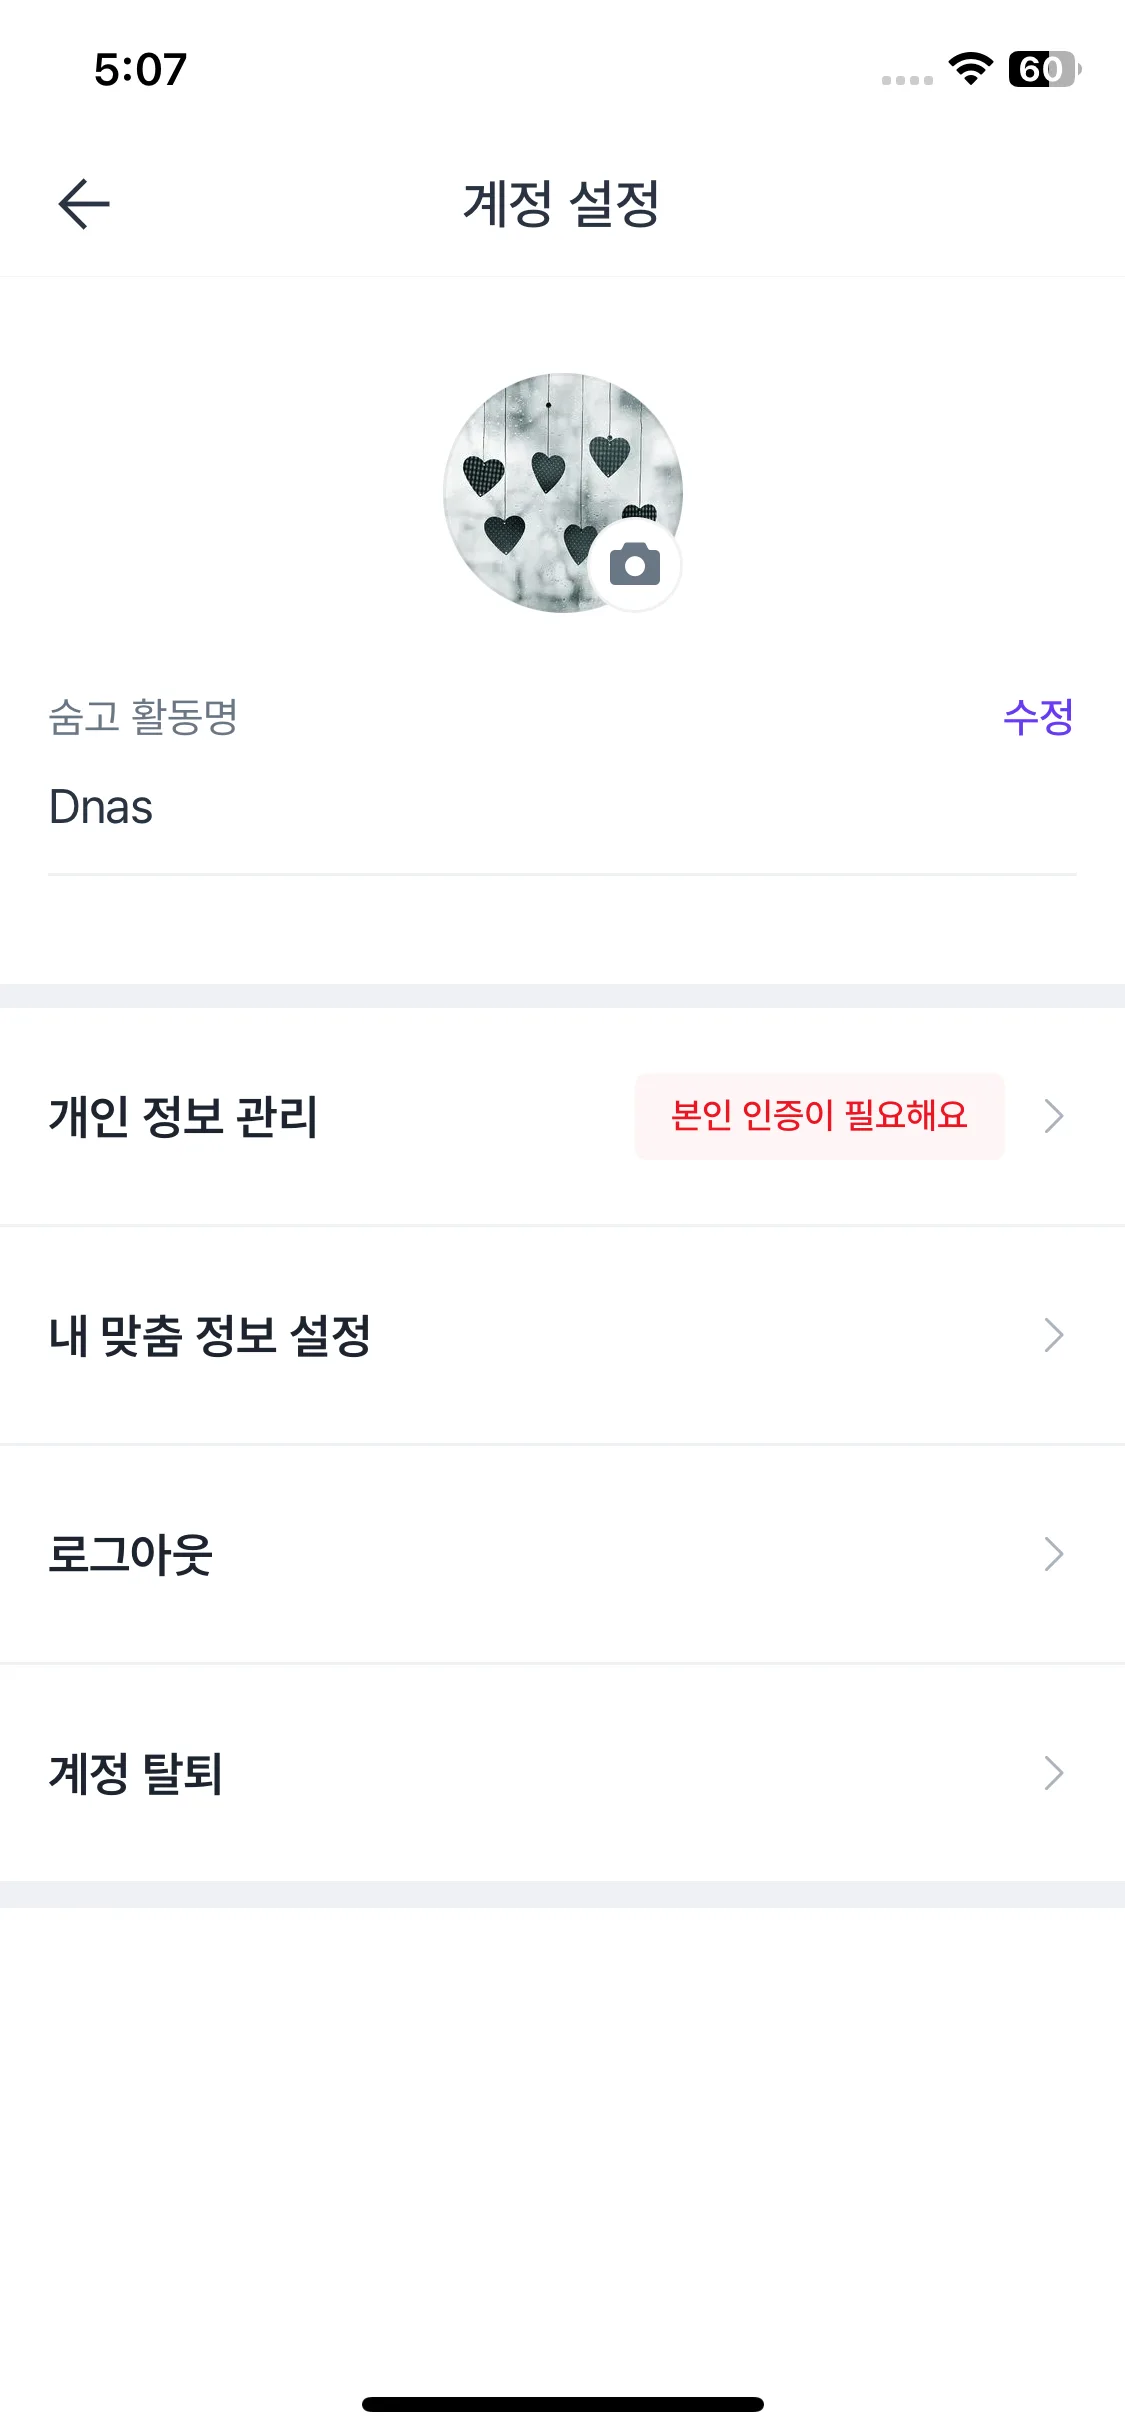Image resolution: width=1125 pixels, height=2436 pixels.
Task: Expand chevron next to 개인 정보 관리
Action: pos(1053,1116)
